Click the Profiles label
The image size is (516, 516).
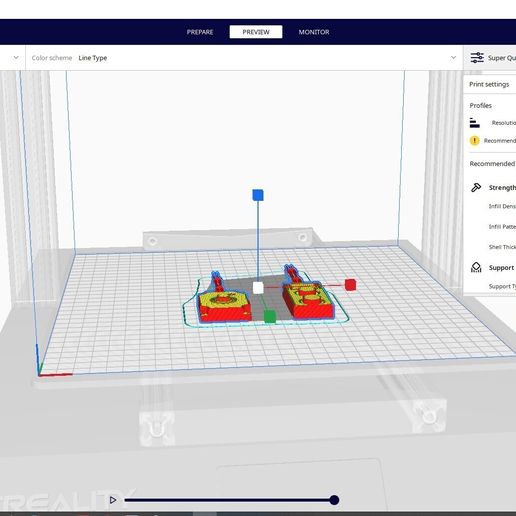[x=480, y=106]
